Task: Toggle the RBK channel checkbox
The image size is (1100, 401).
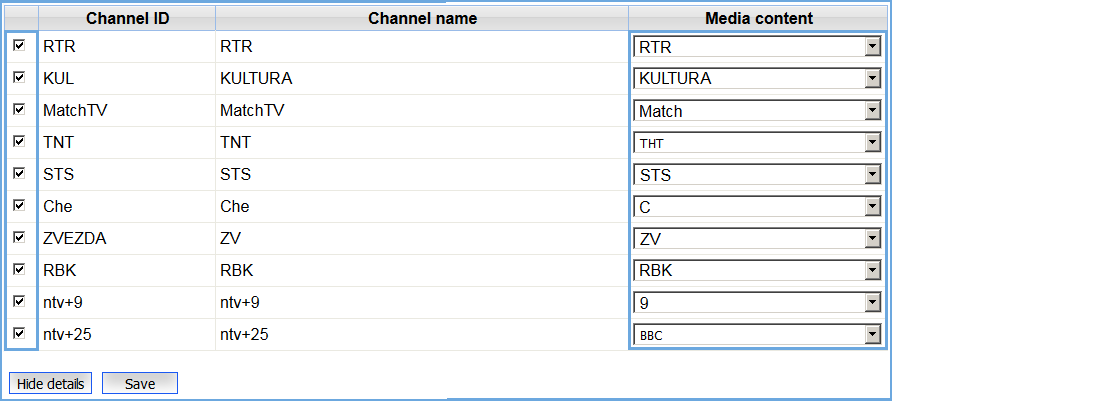Action: pos(20,269)
